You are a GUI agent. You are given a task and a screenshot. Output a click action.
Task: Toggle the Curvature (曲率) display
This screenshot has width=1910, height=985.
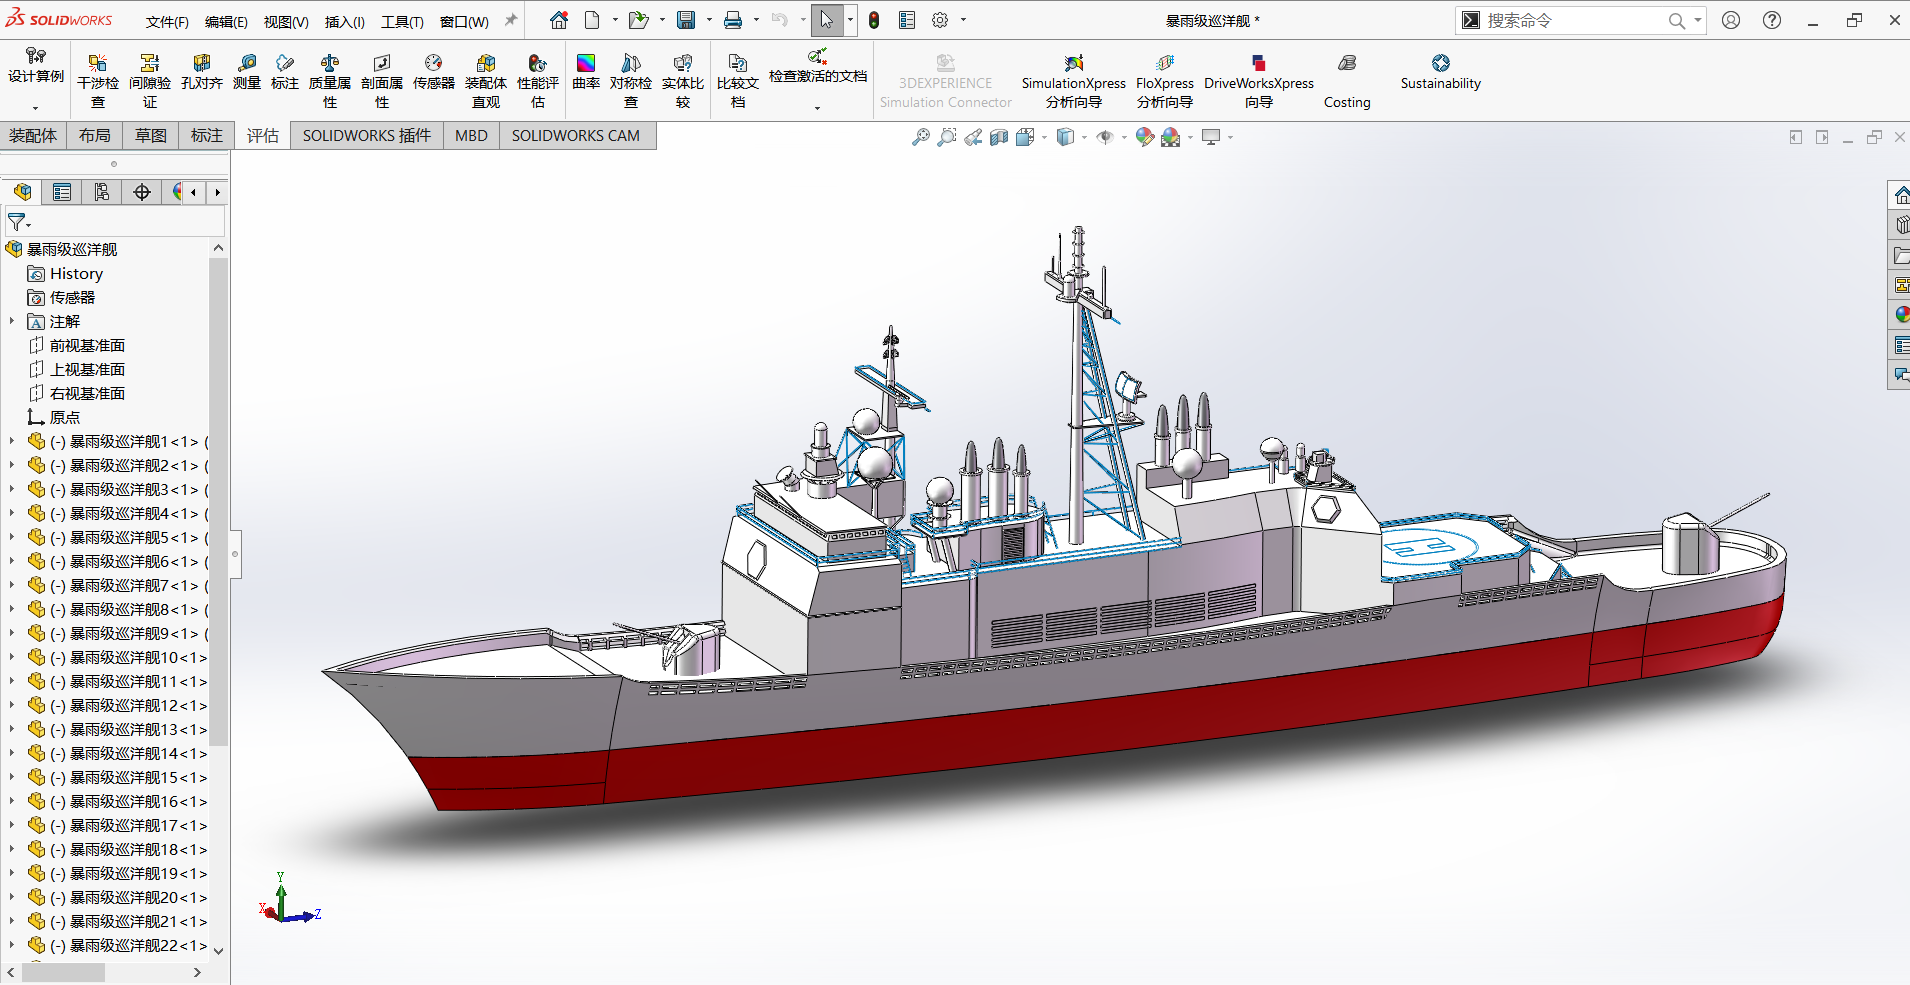[x=586, y=72]
